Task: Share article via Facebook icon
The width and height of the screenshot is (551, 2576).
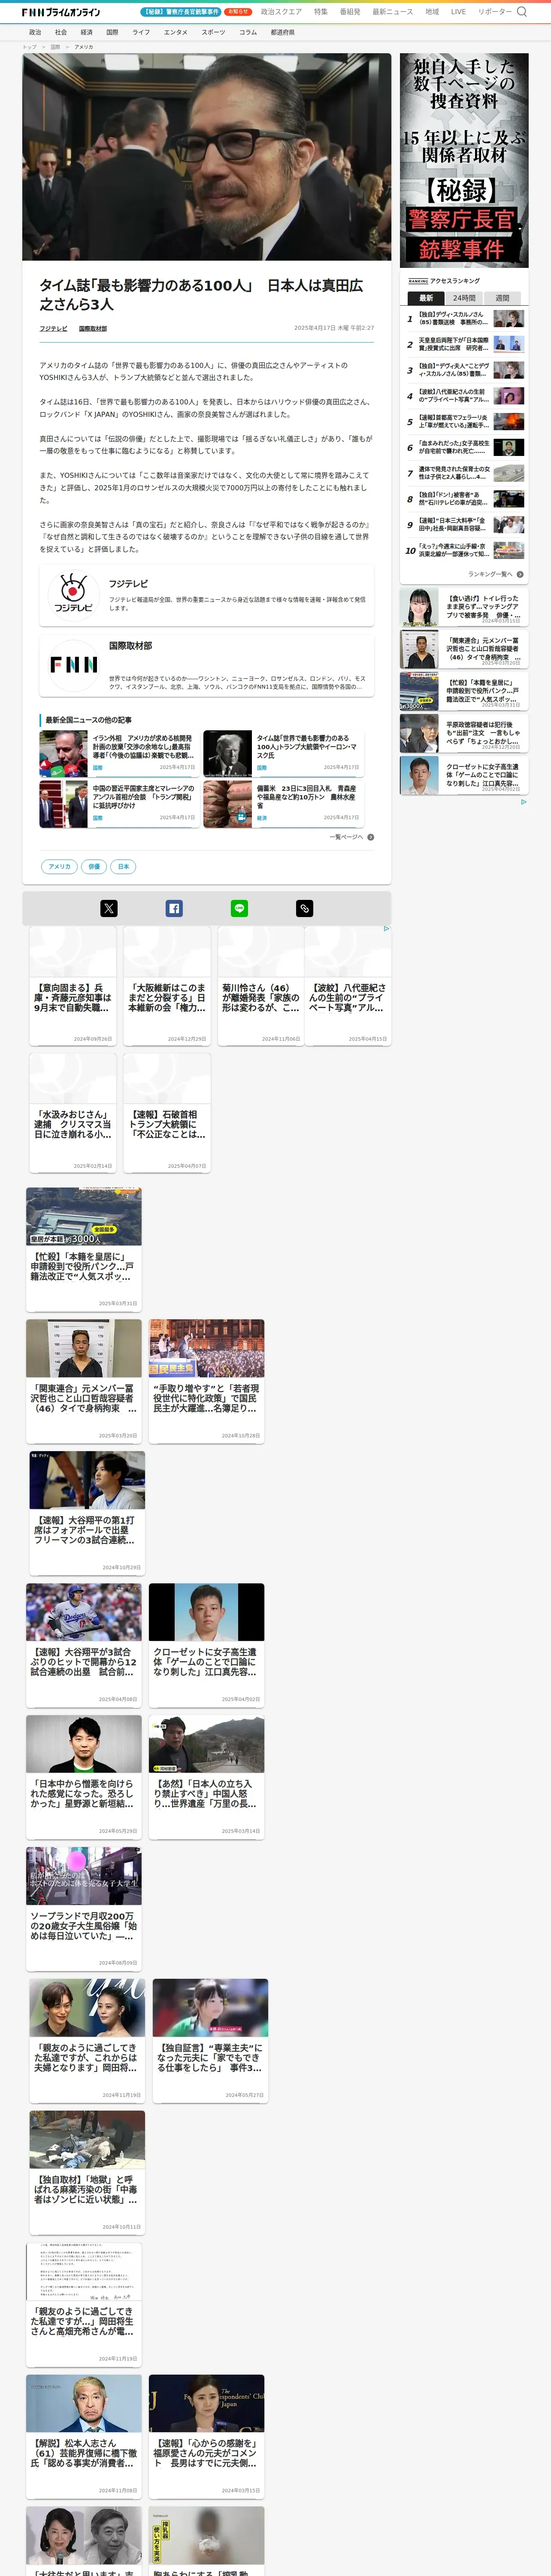Action: 174,908
